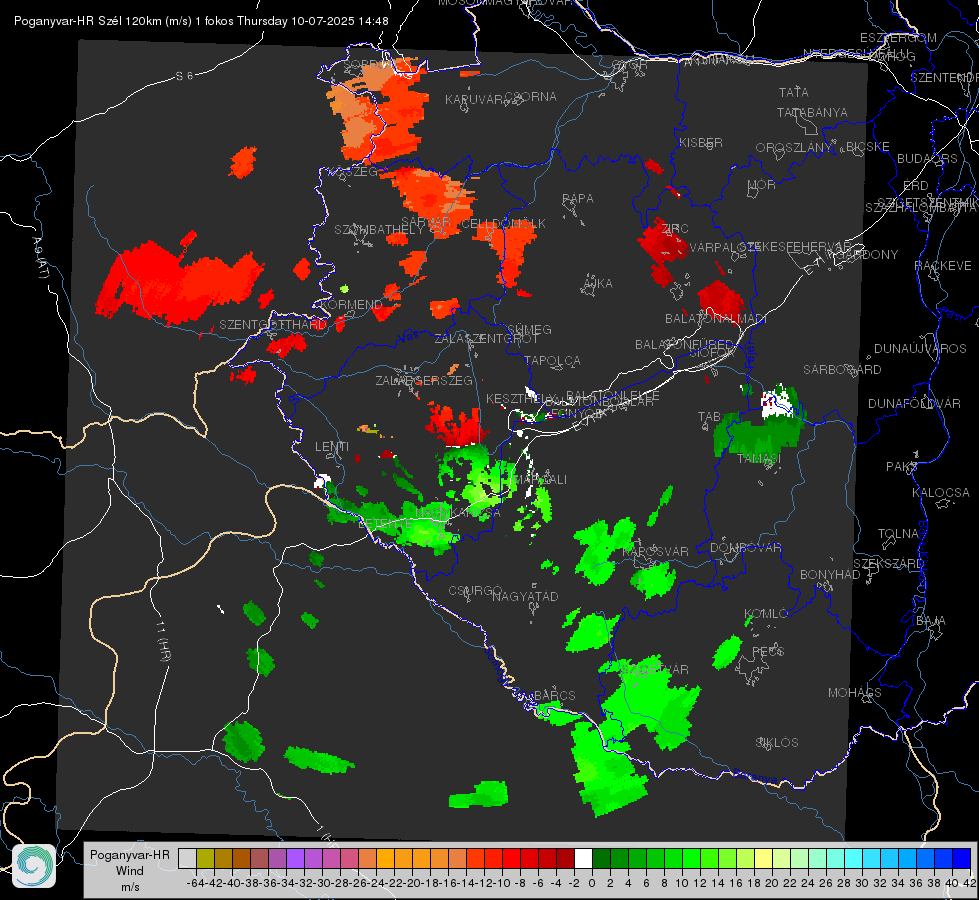The image size is (979, 900).
Task: Select the ZALAEGERSZEG label
Action: [x=424, y=380]
